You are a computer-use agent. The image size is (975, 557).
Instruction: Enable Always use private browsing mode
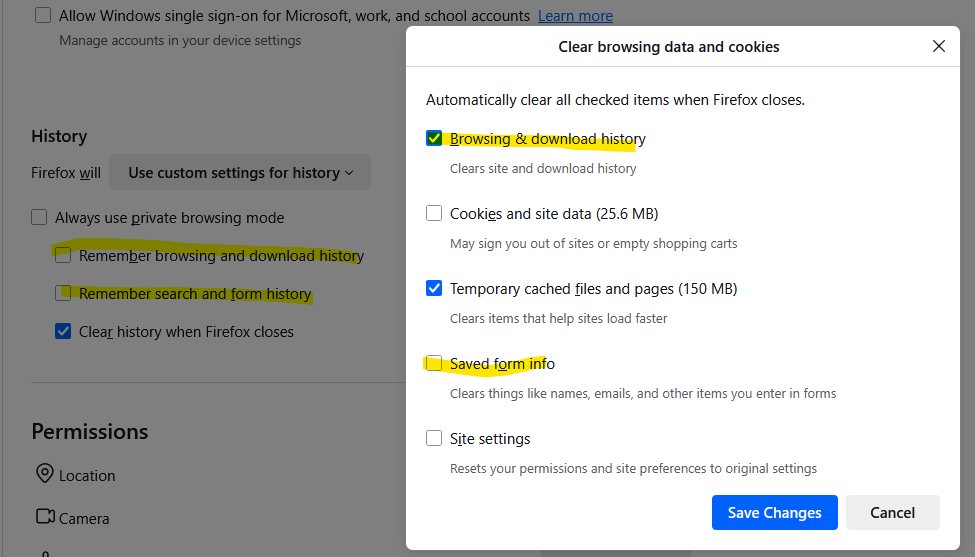click(x=39, y=217)
